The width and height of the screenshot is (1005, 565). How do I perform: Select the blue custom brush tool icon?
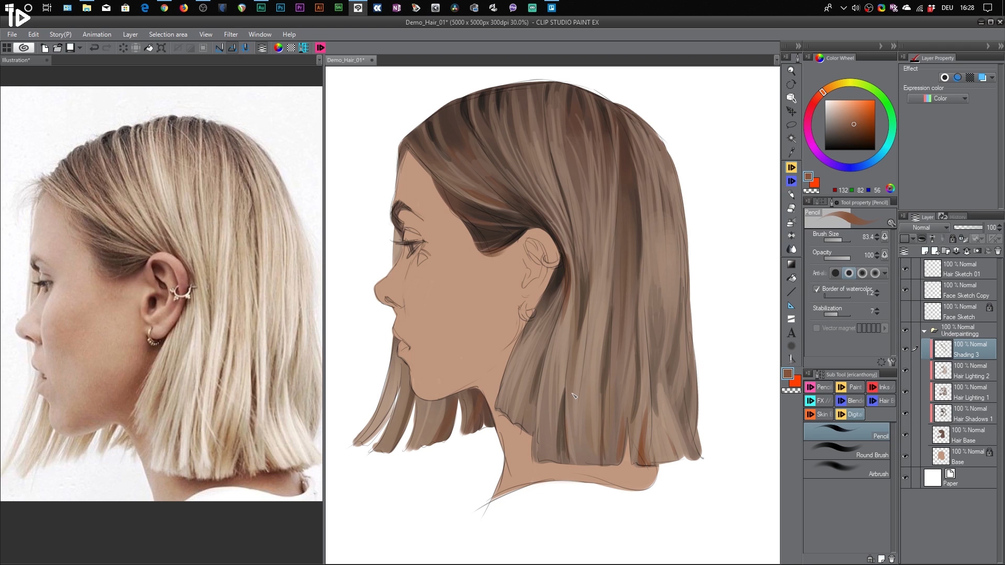coord(792,181)
